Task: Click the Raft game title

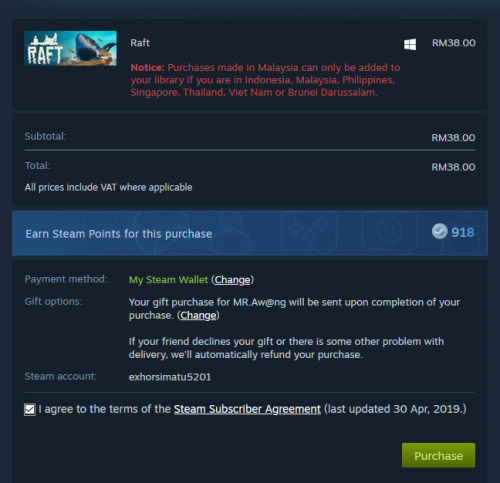Action: (x=140, y=43)
